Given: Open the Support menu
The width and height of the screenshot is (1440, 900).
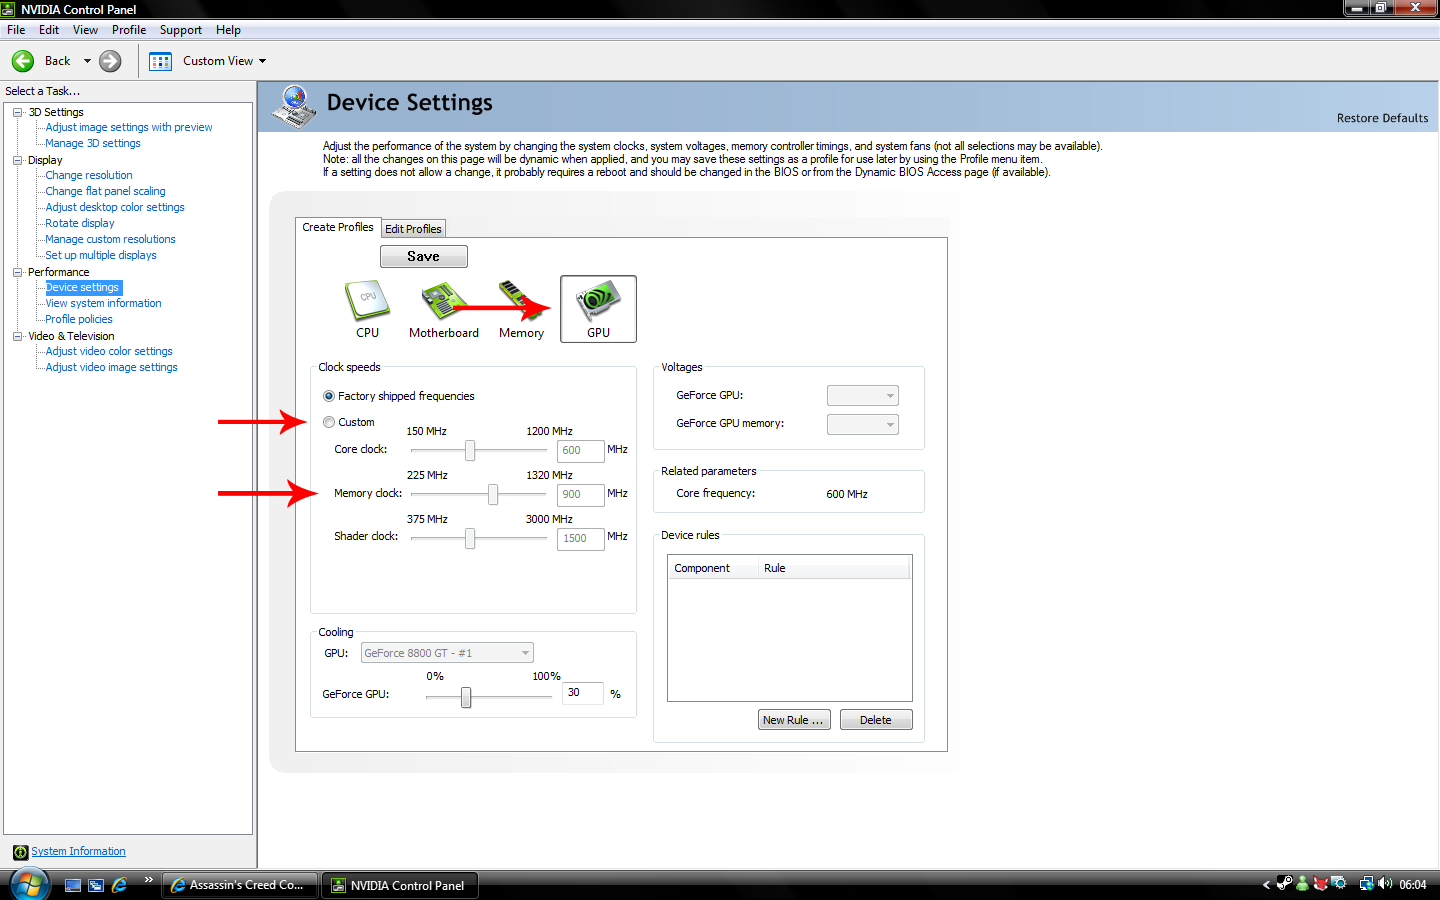Looking at the screenshot, I should tap(181, 30).
